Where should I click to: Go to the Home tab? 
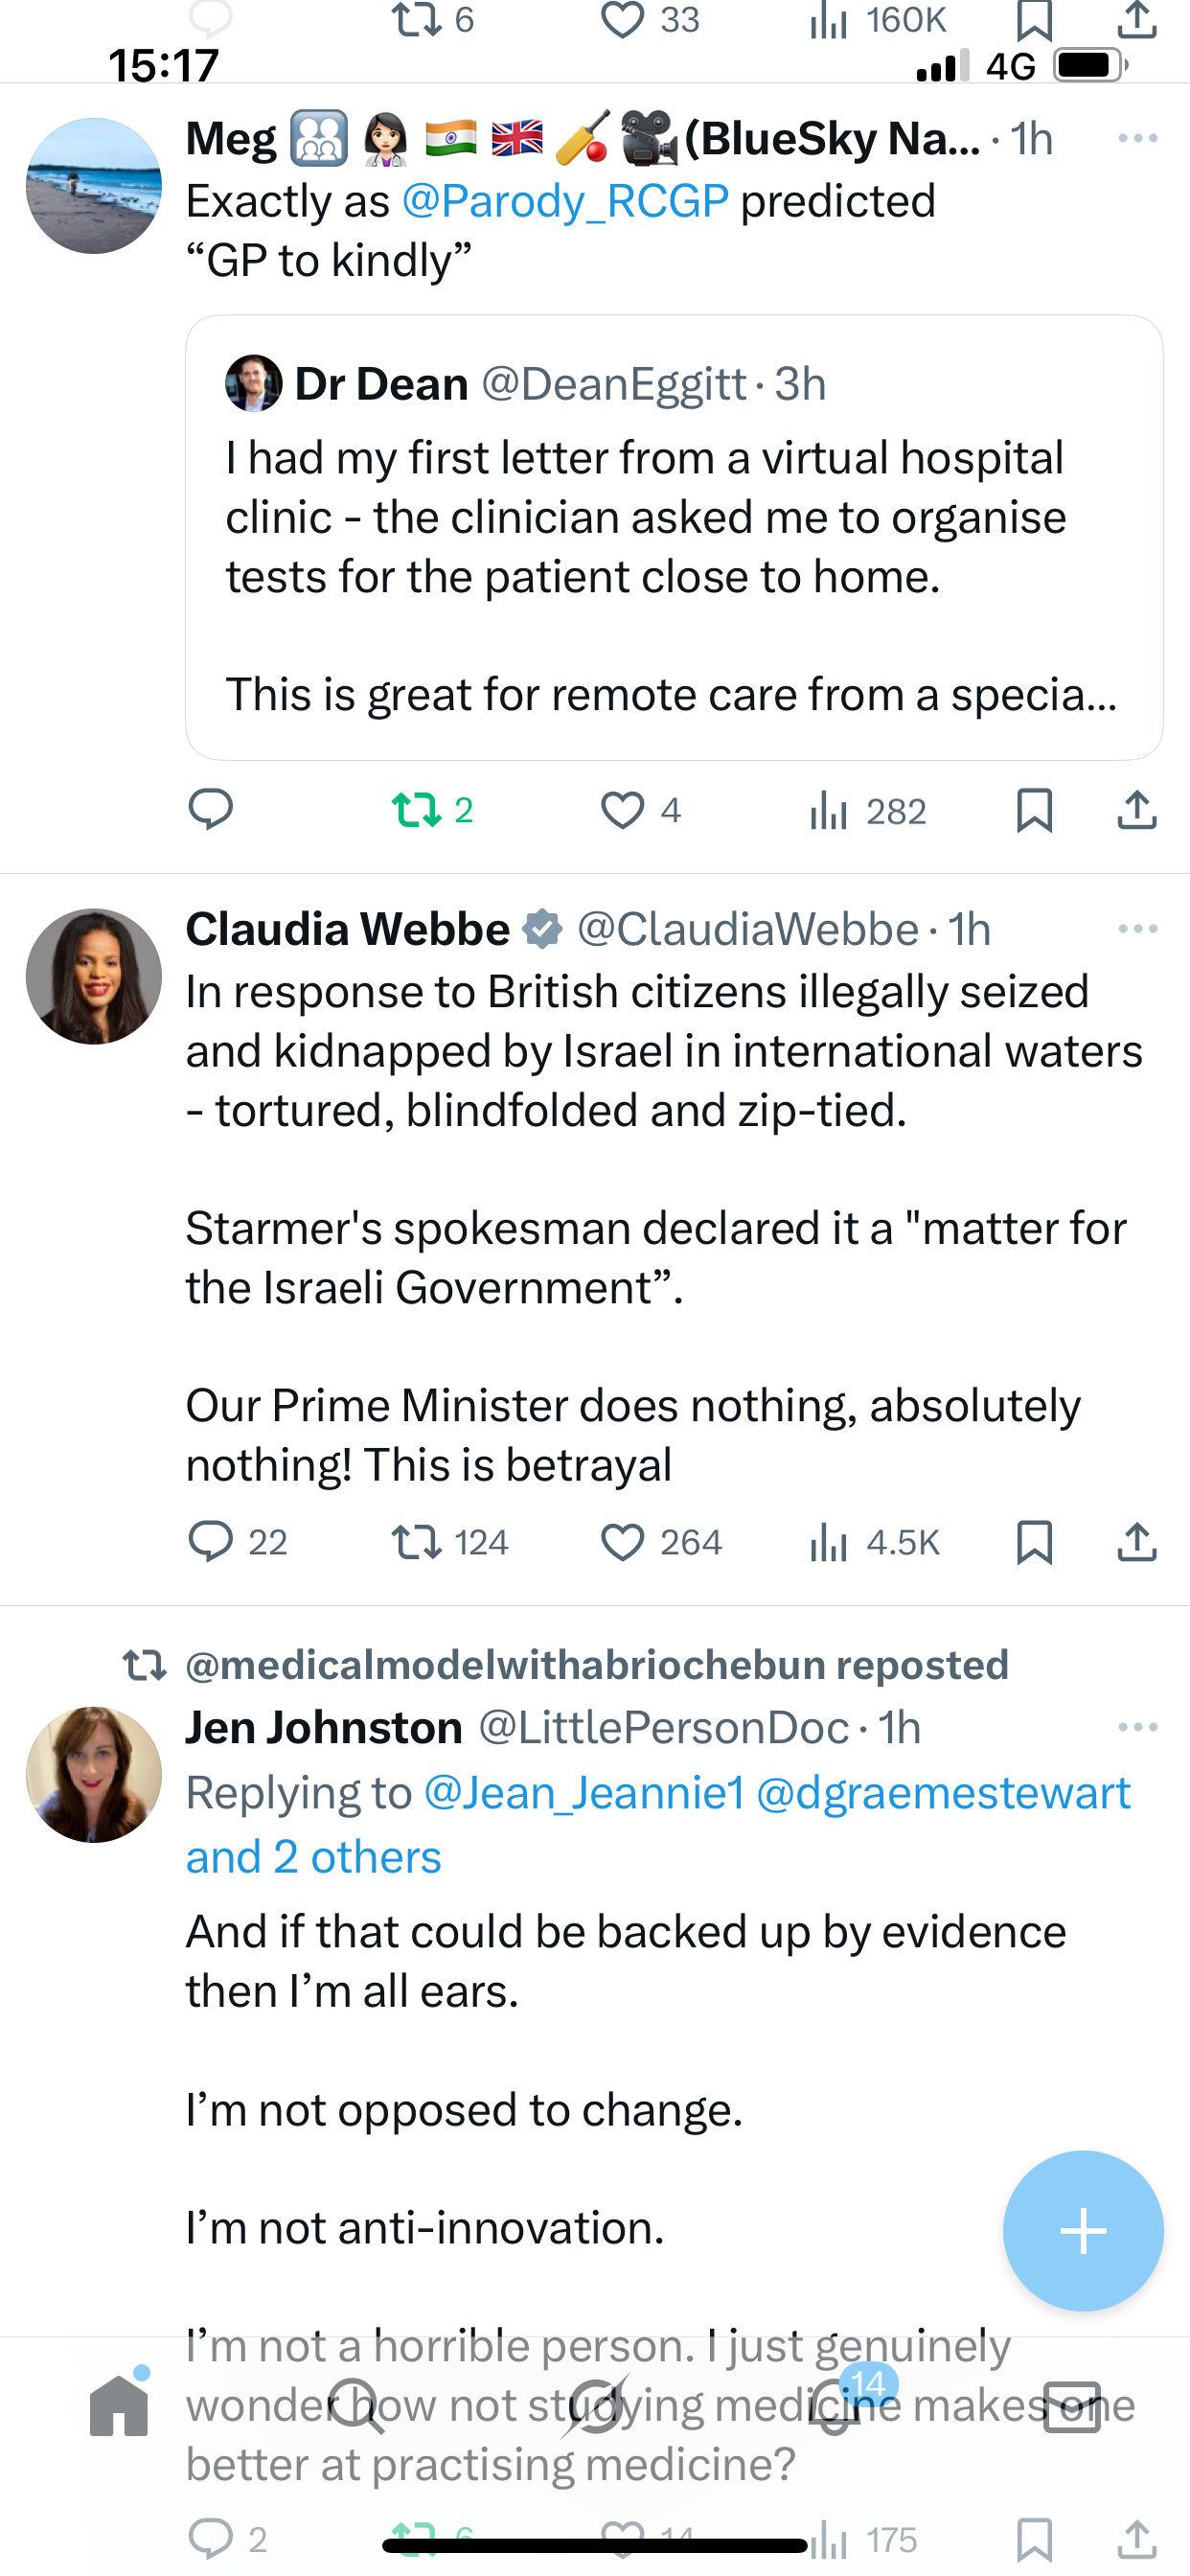[119, 2405]
